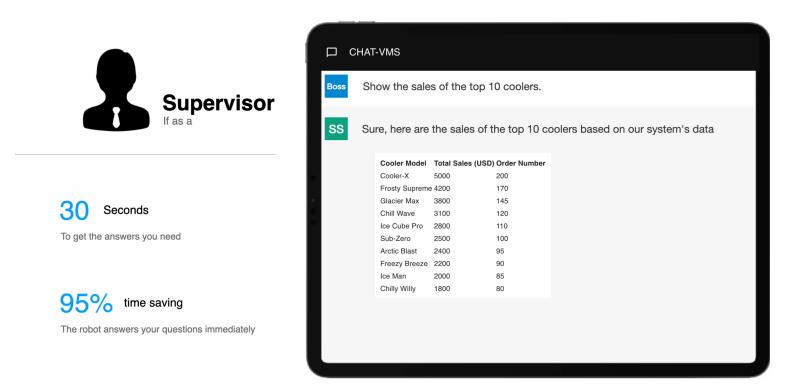
Task: Select the Cooler-X table row
Action: pos(462,176)
